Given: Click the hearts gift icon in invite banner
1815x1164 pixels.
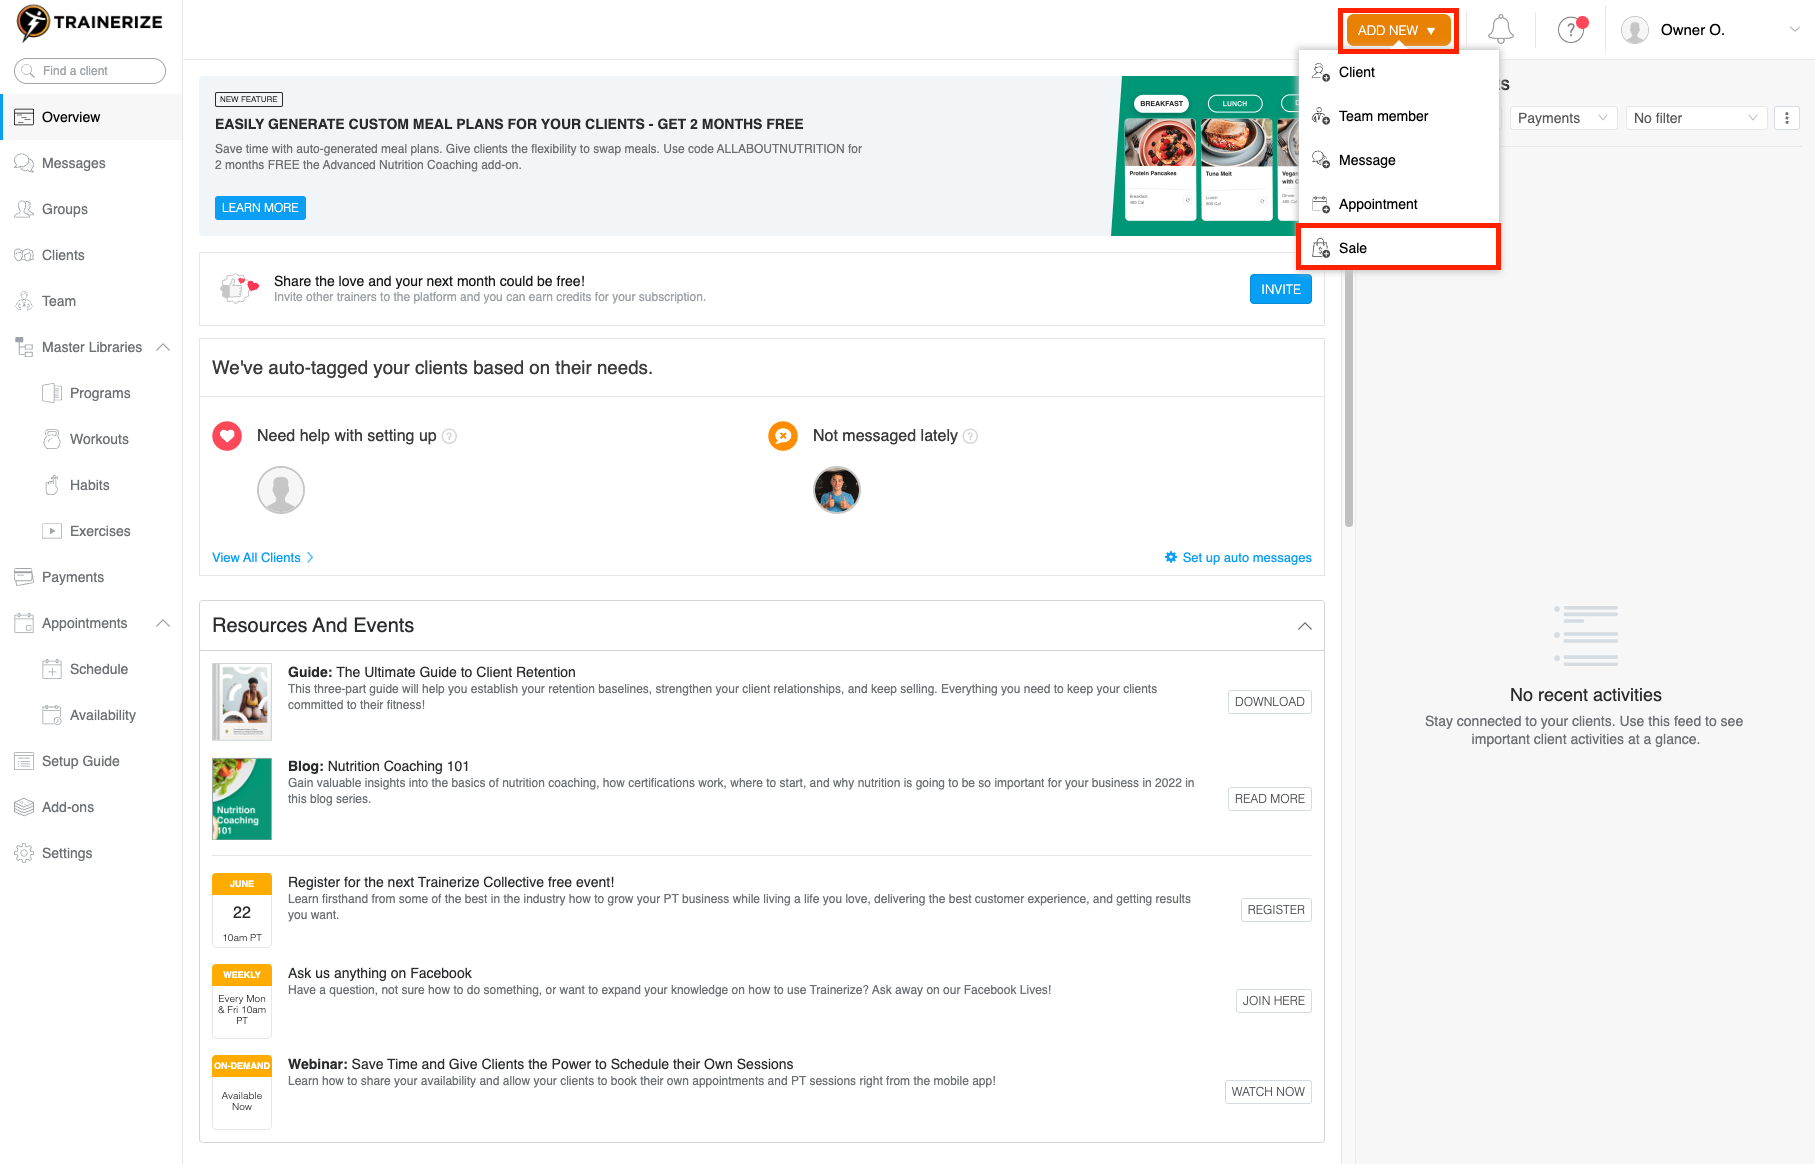Looking at the screenshot, I should pos(238,289).
